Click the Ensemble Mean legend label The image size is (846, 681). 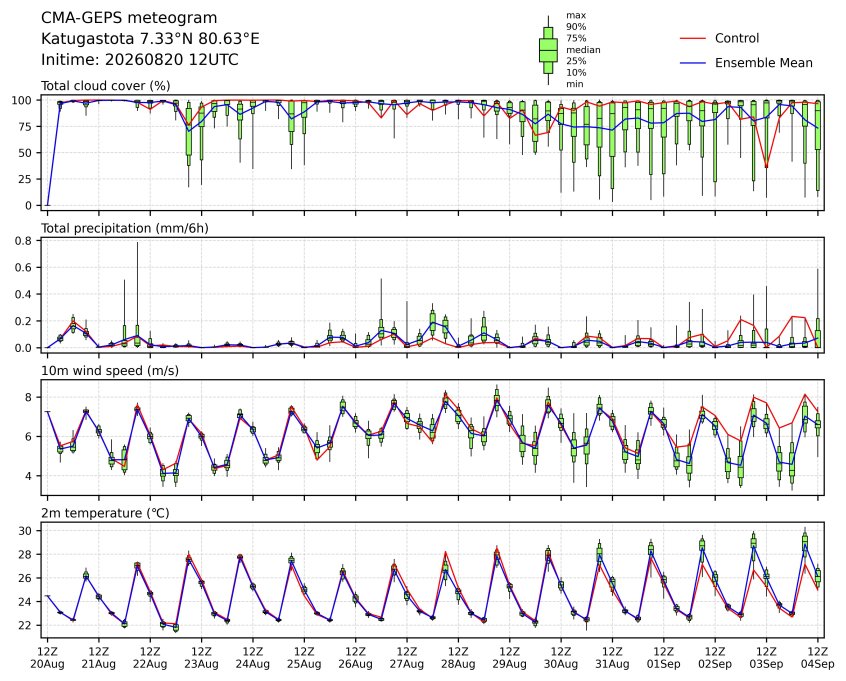[763, 63]
